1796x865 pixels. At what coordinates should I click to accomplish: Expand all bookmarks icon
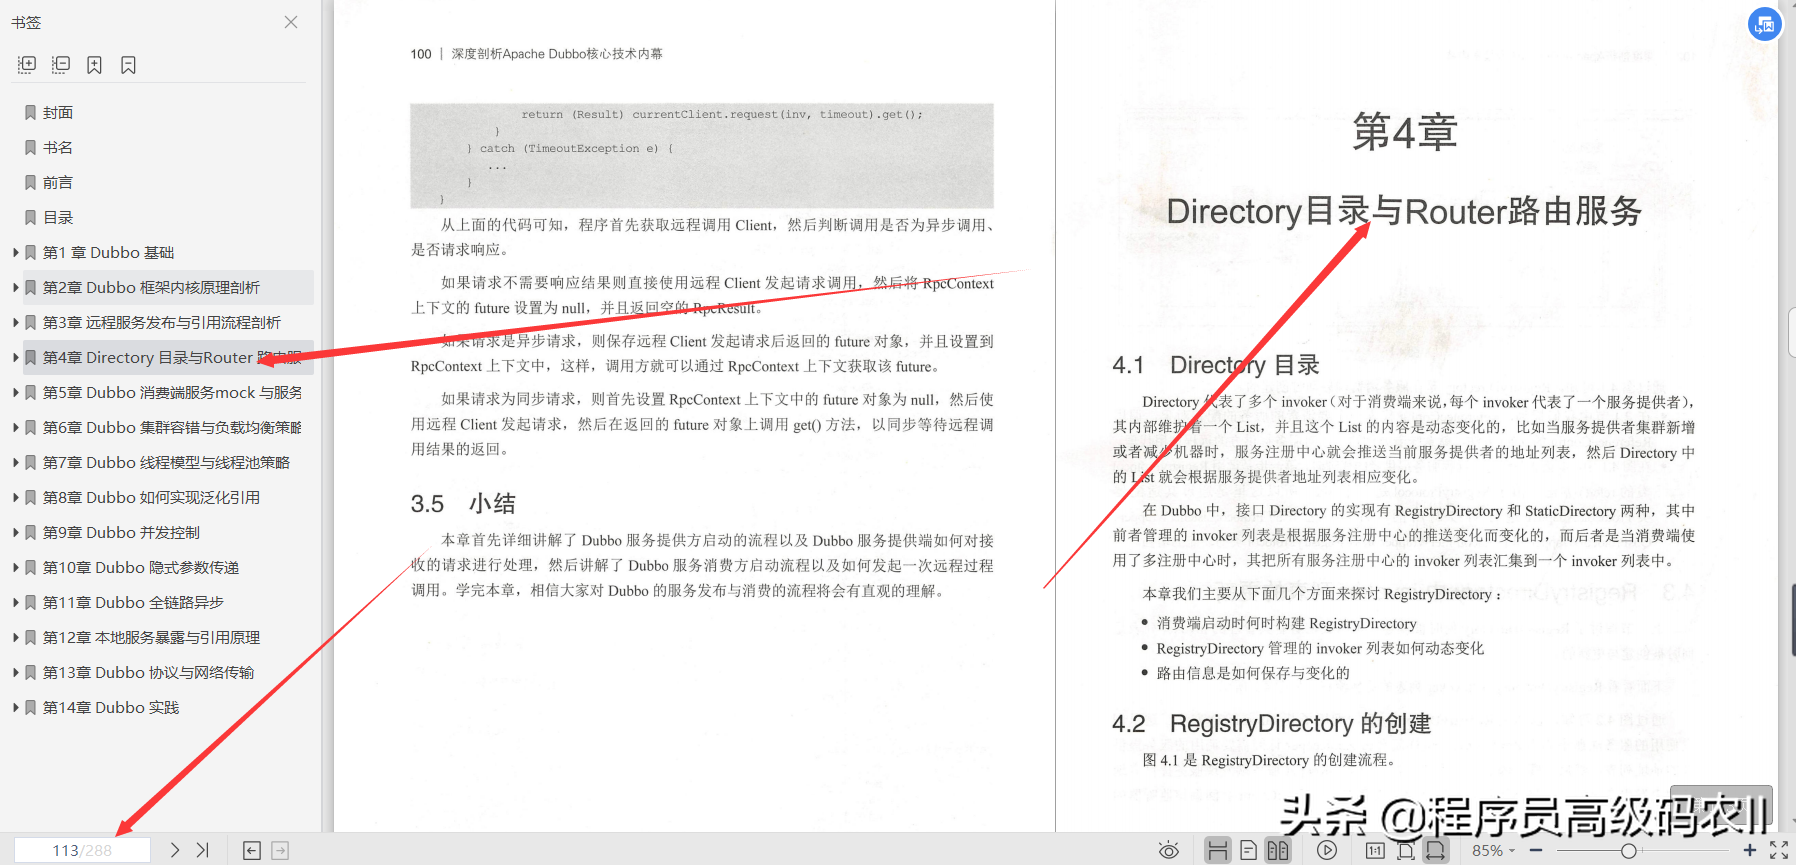point(27,65)
